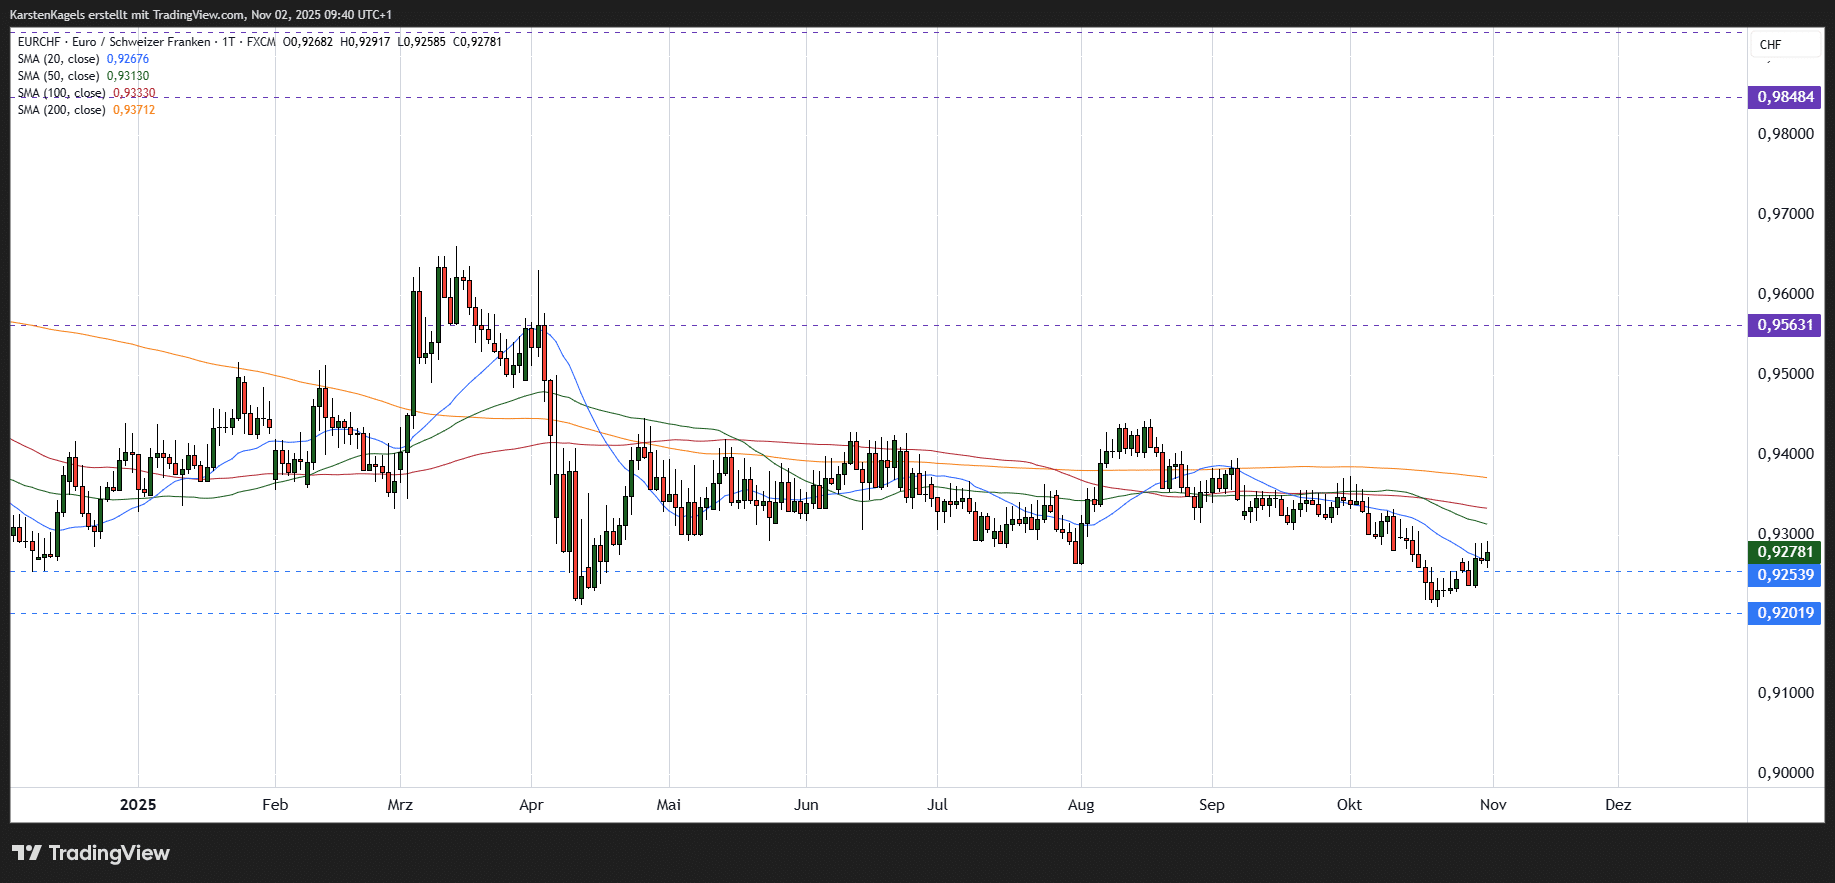Screen dimensions: 1835x883
Task: Open the CHF currency selector
Action: tap(1771, 45)
